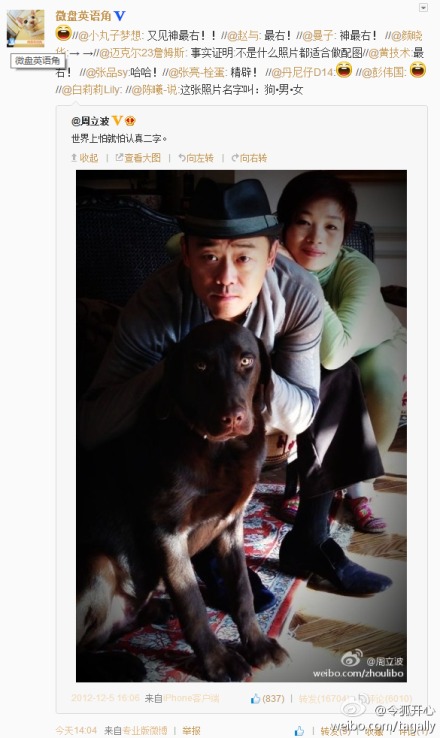Click the 微盘英语角 profile avatar

[25, 28]
